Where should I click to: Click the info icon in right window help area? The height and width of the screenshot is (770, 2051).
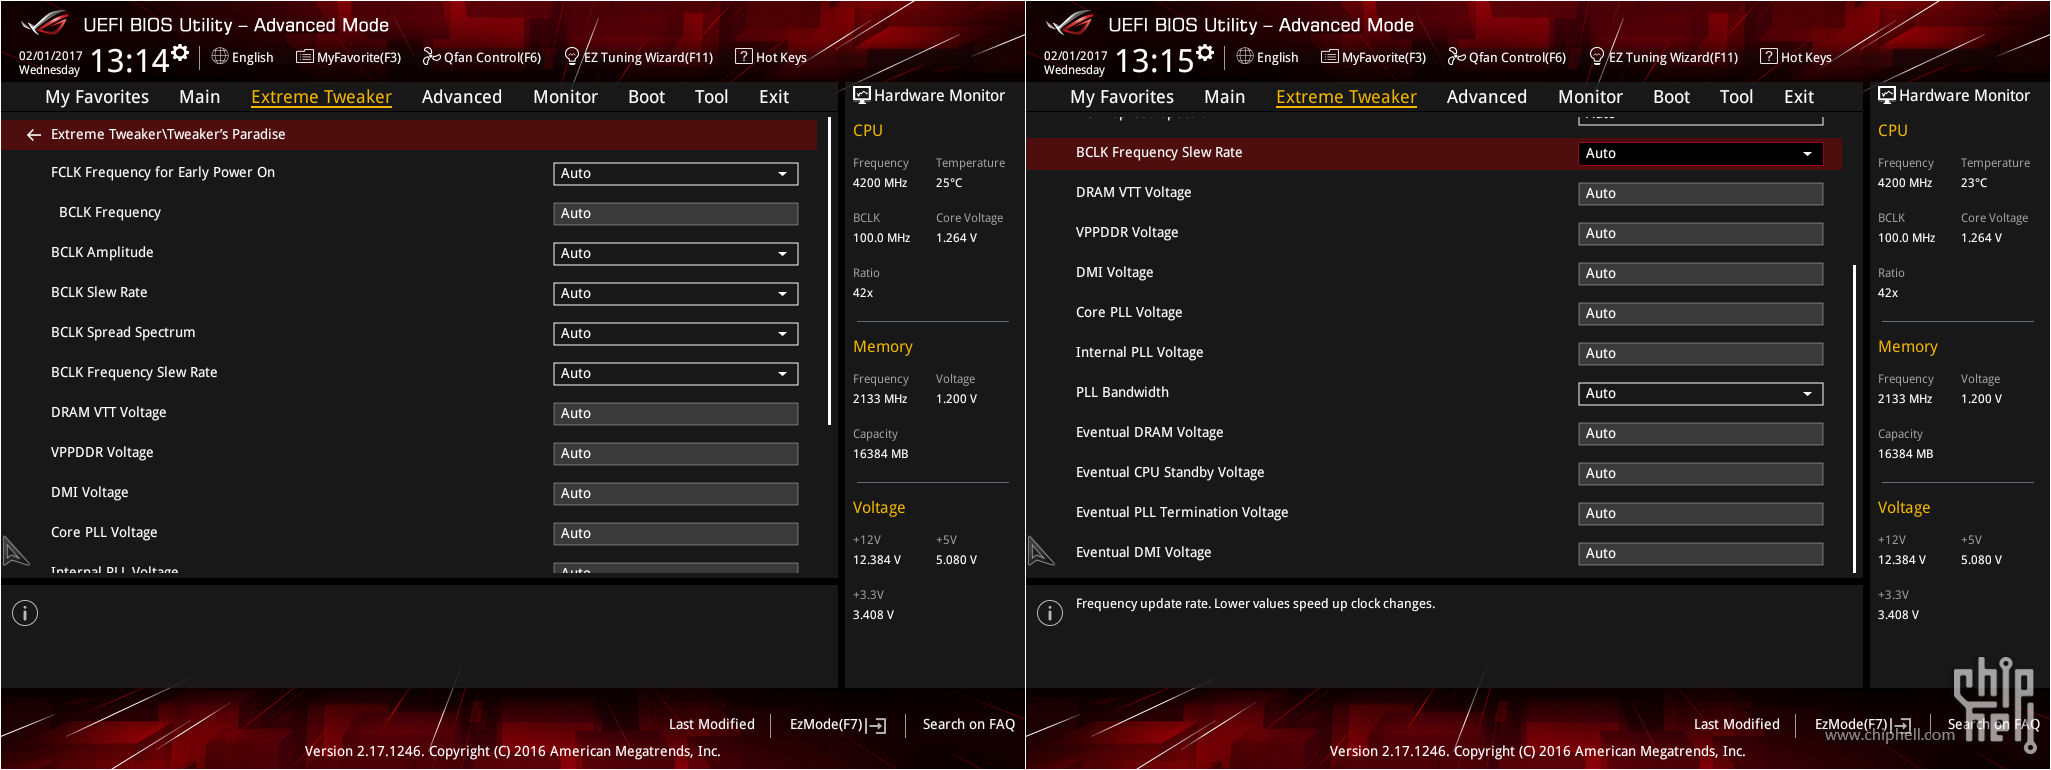(1050, 613)
